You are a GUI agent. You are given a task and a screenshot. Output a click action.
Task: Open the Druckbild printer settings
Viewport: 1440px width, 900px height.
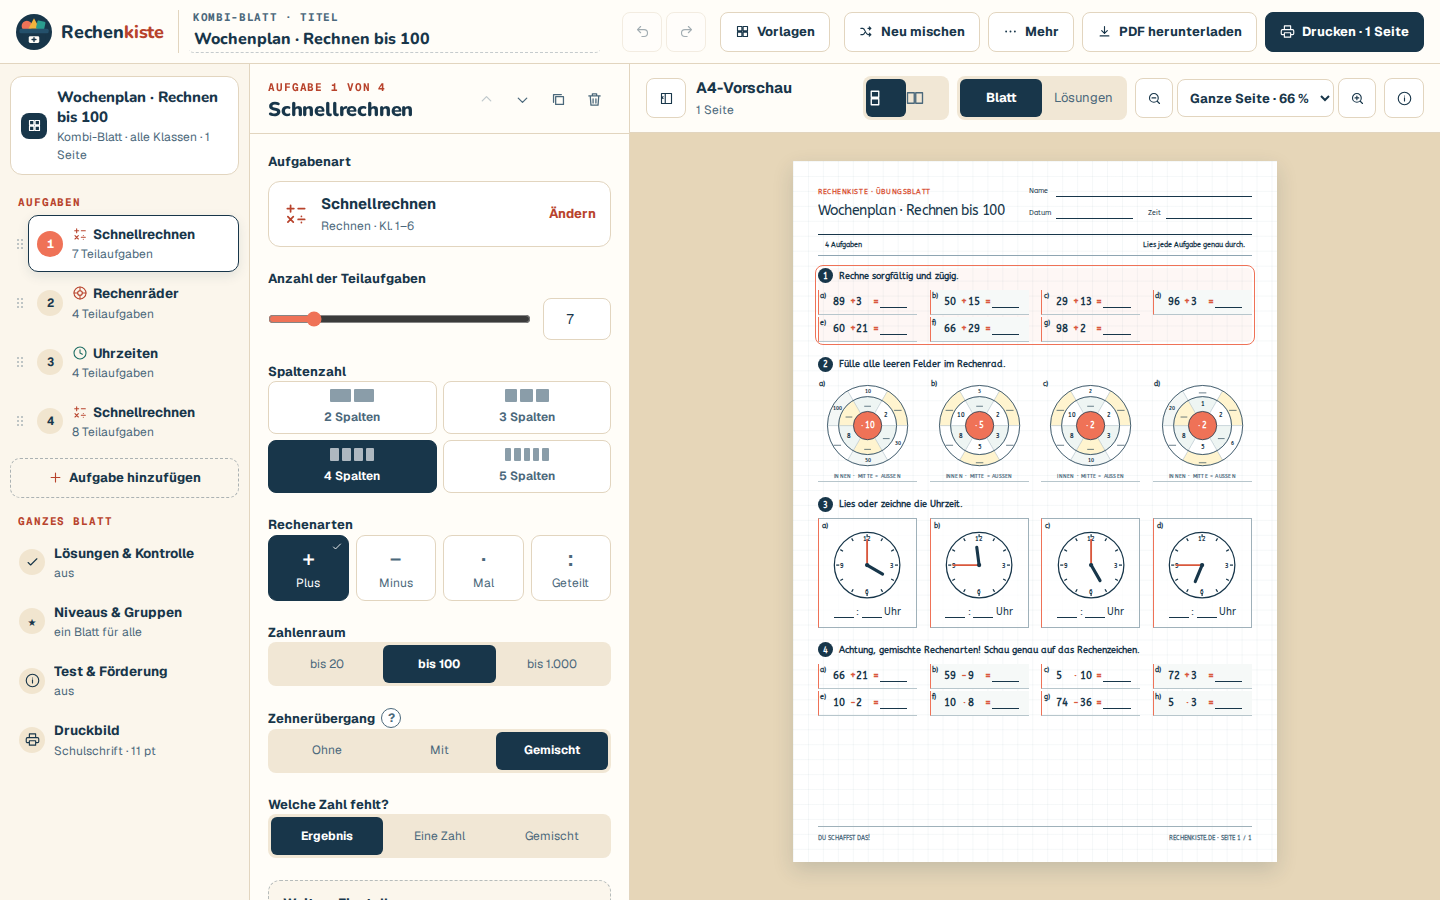click(x=125, y=740)
